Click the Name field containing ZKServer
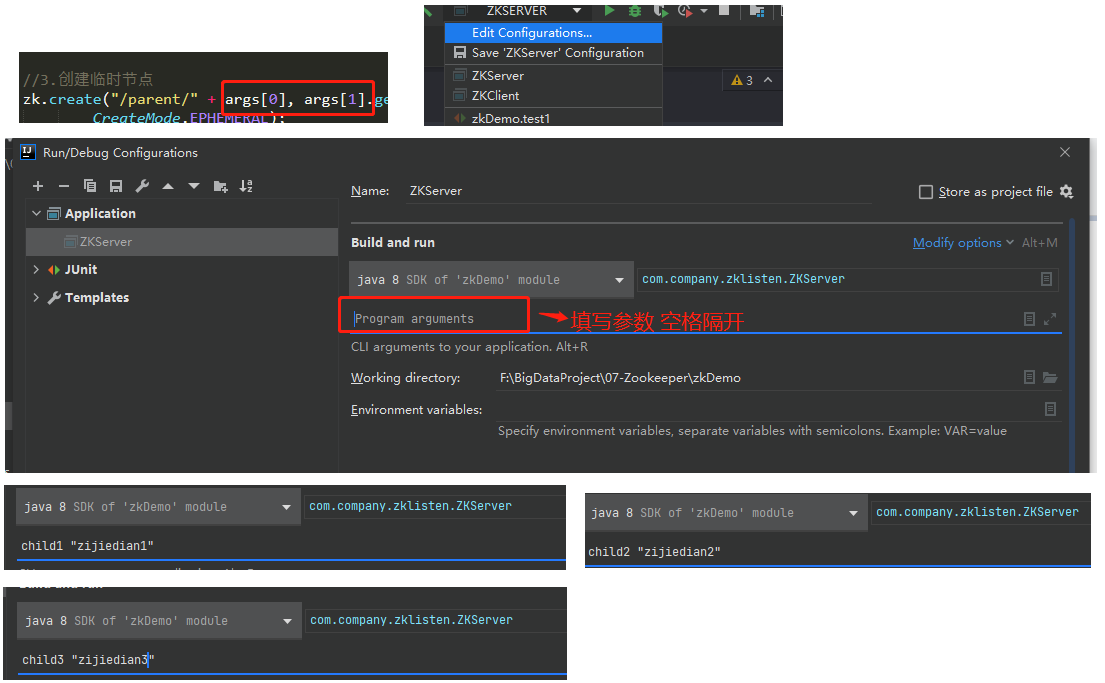Viewport: 1105px width, 683px height. [x=638, y=191]
